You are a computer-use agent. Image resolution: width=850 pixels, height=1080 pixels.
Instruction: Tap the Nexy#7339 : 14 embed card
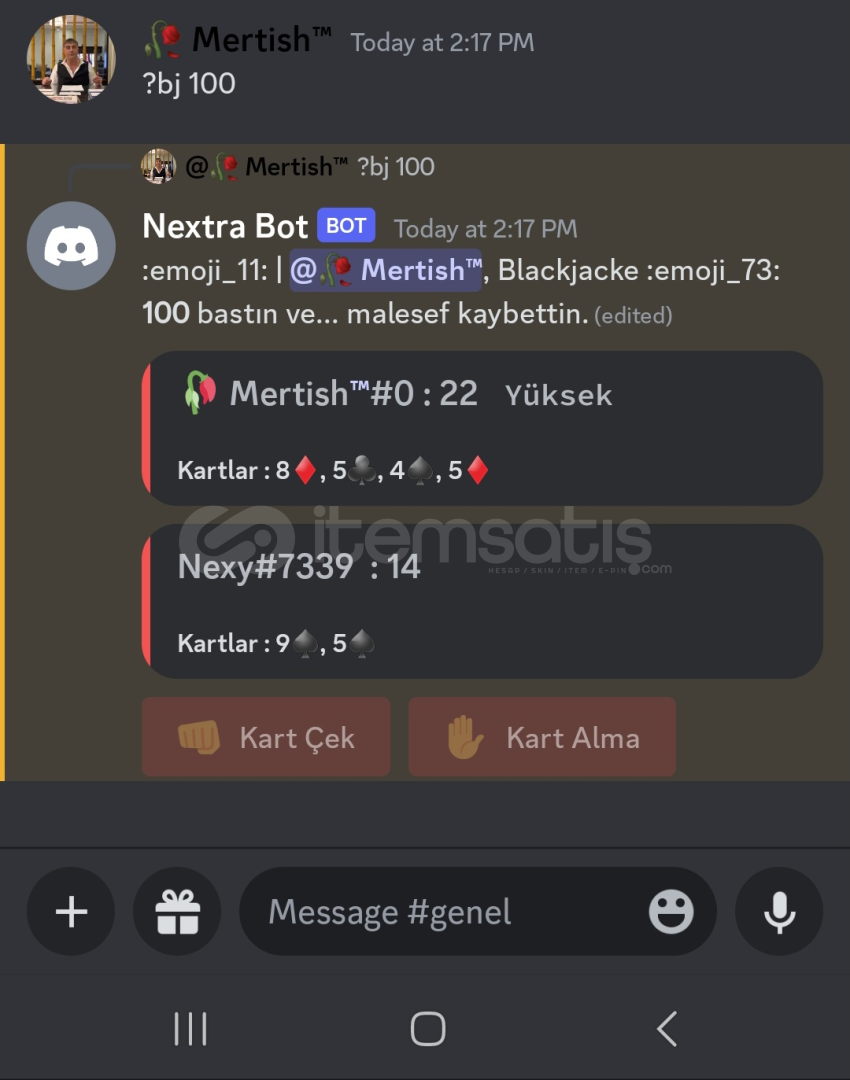(x=482, y=601)
